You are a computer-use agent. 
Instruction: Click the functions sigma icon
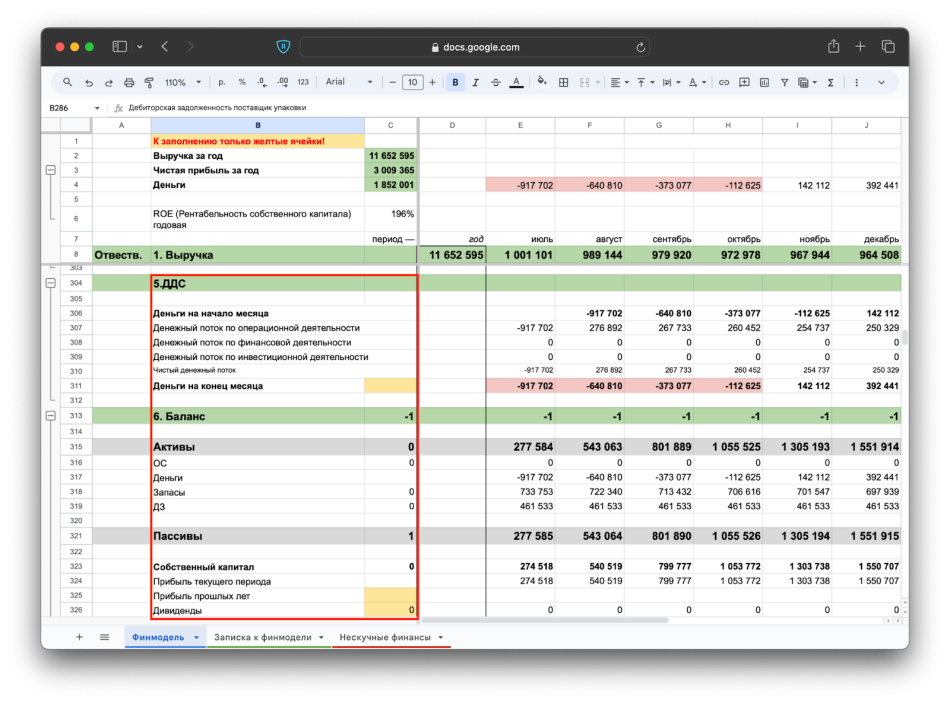831,83
